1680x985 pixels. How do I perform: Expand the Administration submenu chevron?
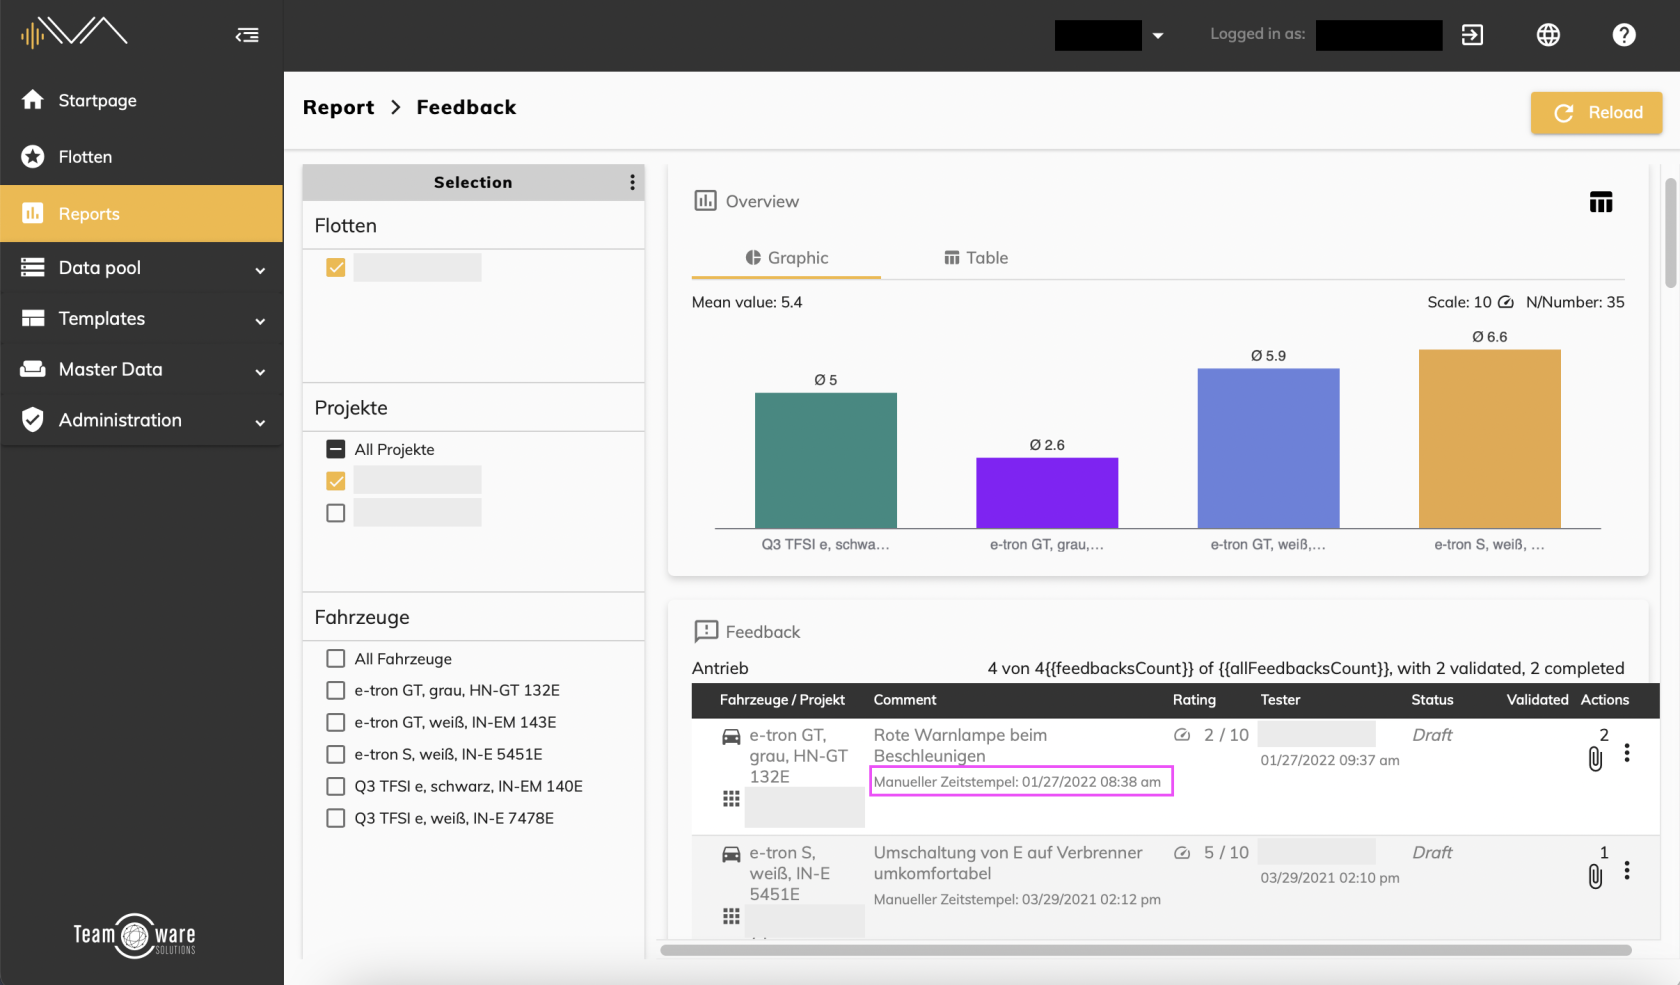pyautogui.click(x=260, y=423)
